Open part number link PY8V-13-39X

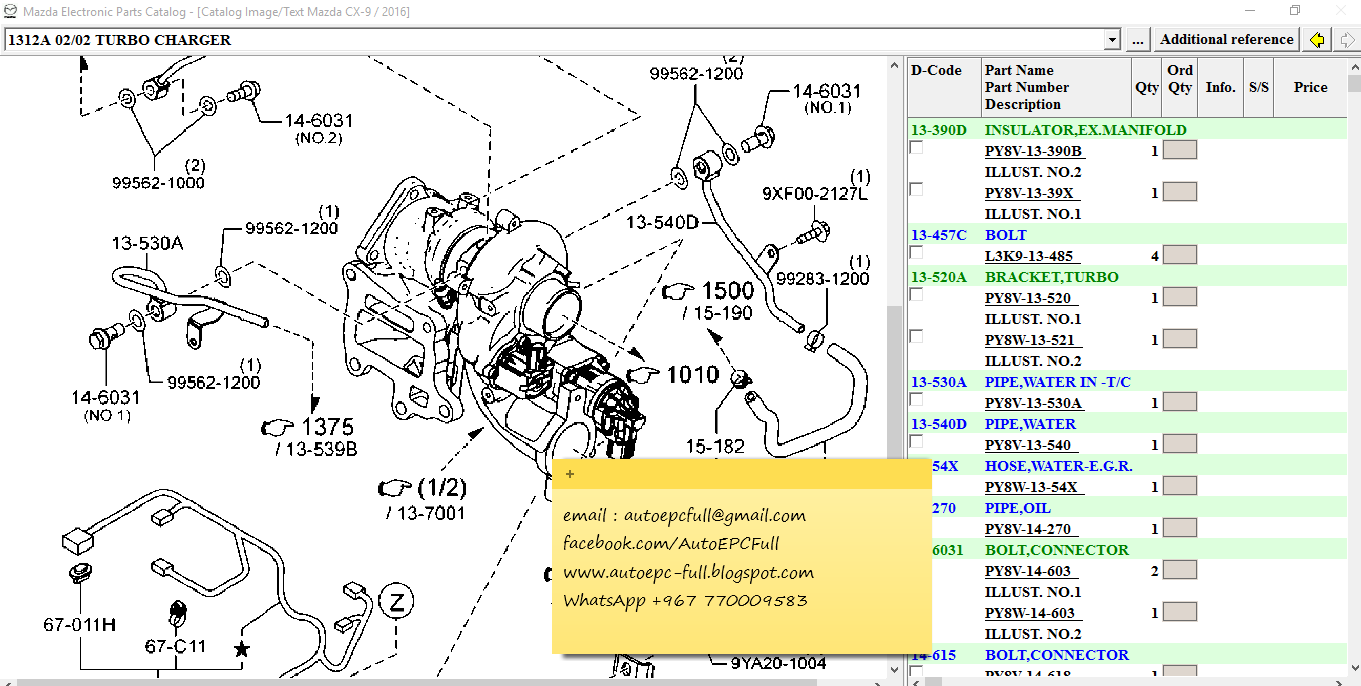click(1030, 193)
